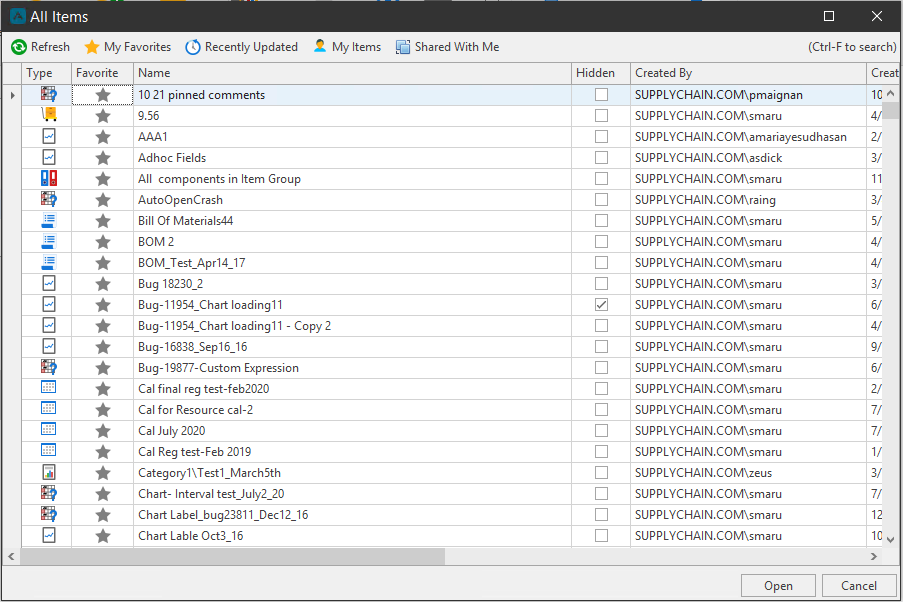This screenshot has width=903, height=602.
Task: Toggle favorite star for Chart Label_bug23811_Dec12_16
Action: pyautogui.click(x=103, y=515)
